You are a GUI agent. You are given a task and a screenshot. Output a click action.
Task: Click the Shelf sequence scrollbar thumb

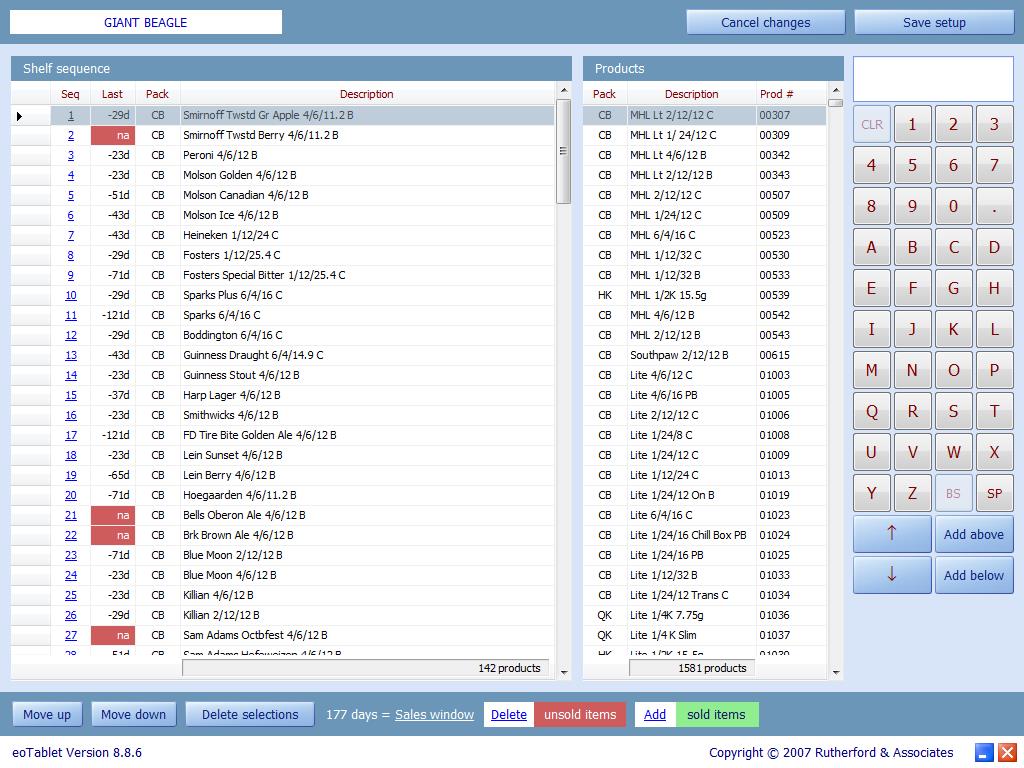tap(564, 151)
